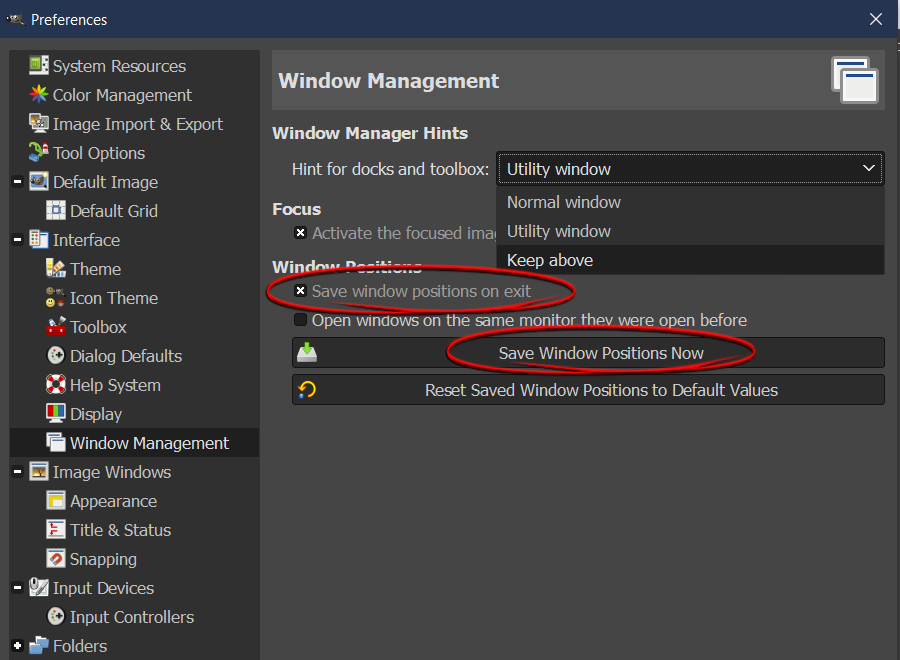900x660 pixels.
Task: Expand the Folders tree section
Action: pyautogui.click(x=18, y=646)
